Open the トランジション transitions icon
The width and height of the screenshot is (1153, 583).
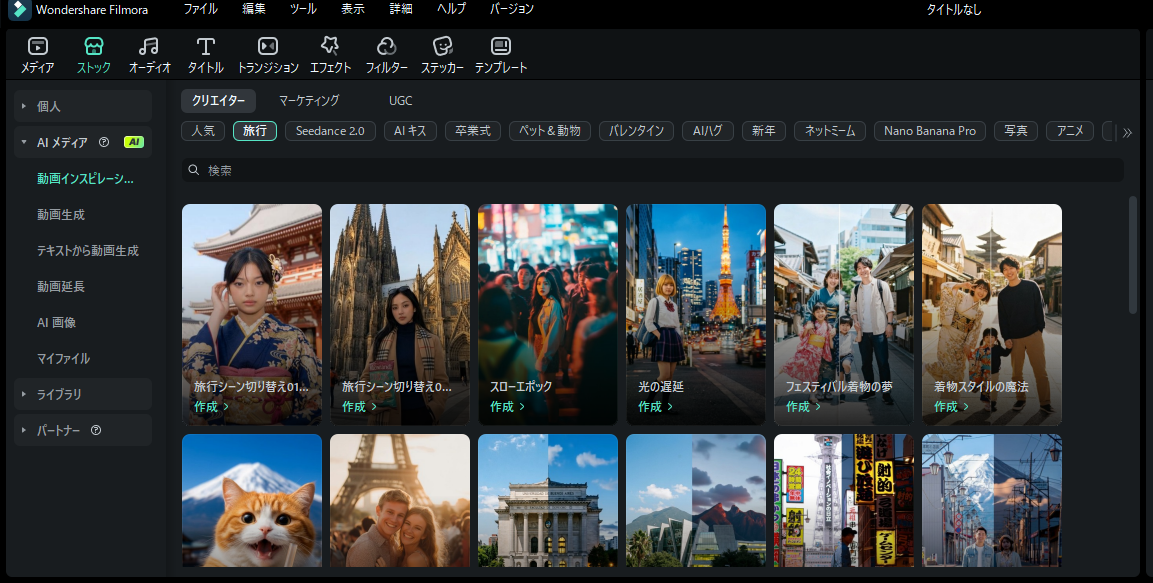(x=267, y=55)
